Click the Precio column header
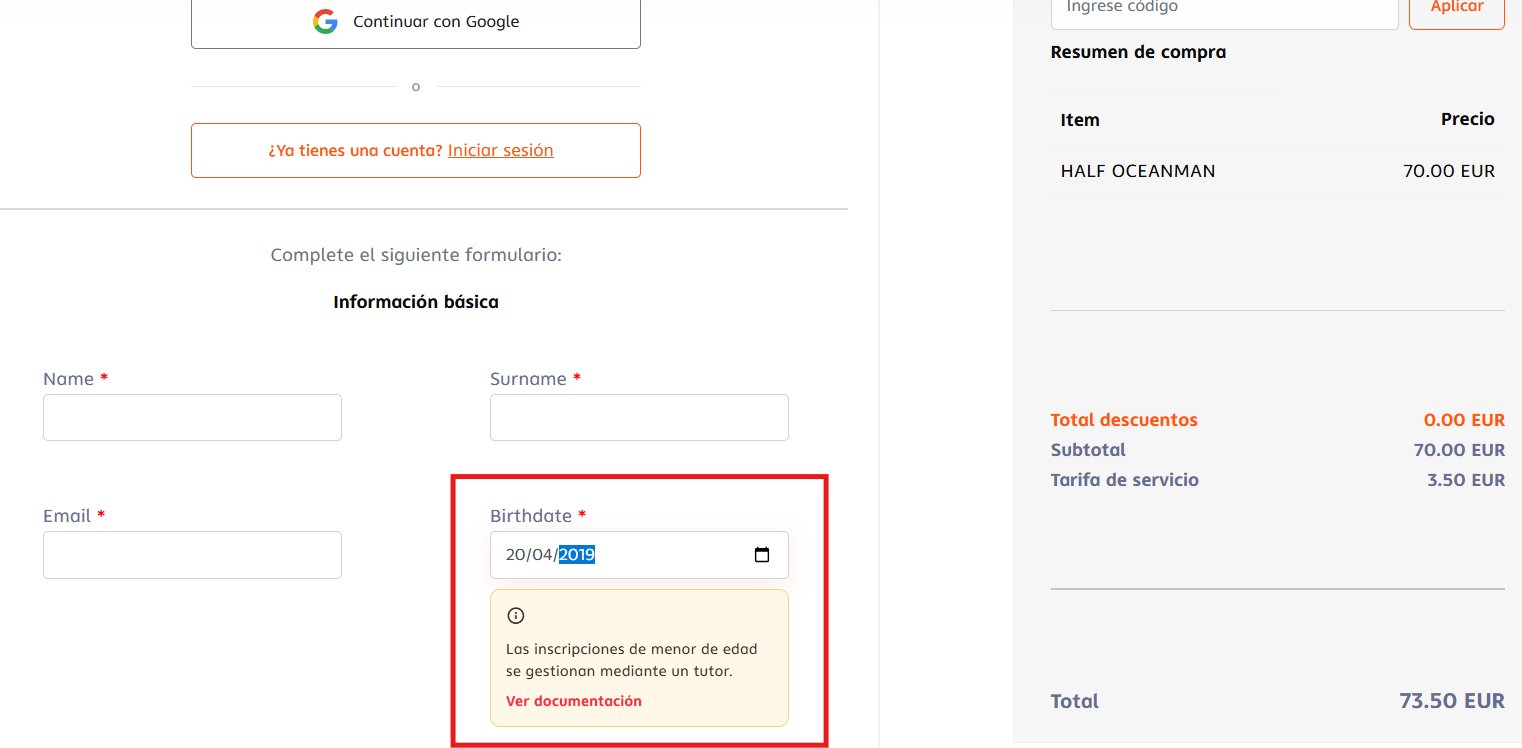This screenshot has width=1522, height=748. (x=1468, y=119)
